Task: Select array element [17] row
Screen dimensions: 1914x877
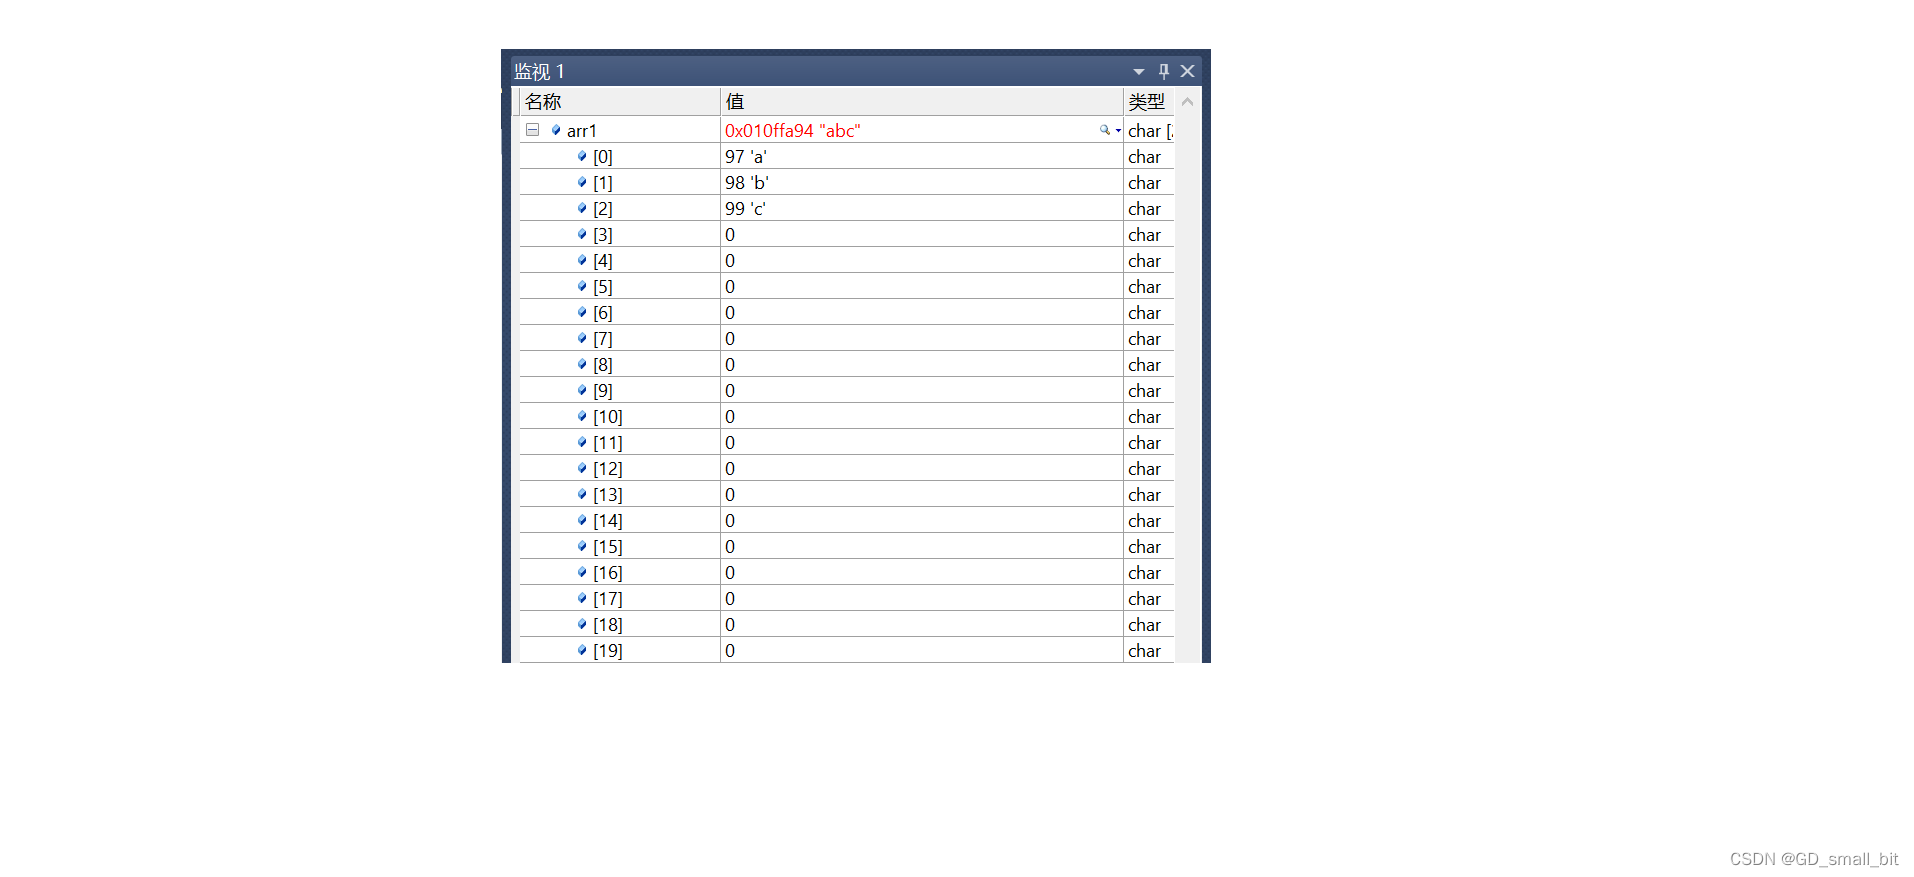Action: coord(846,598)
